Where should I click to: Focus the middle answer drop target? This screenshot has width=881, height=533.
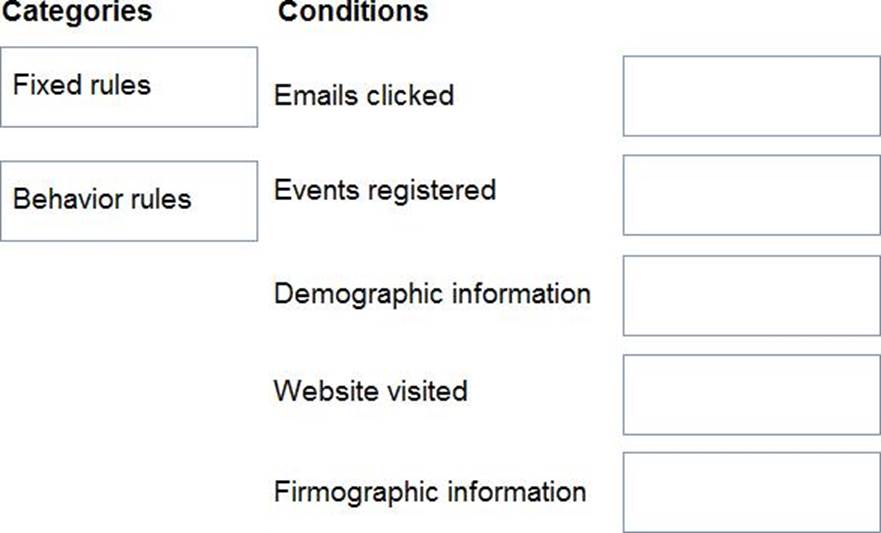tap(751, 295)
